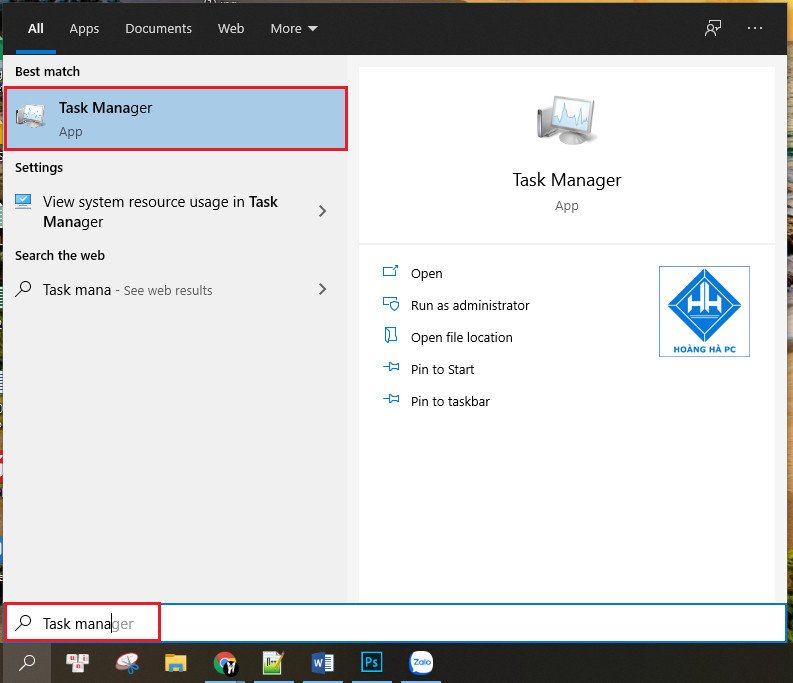793x683 pixels.
Task: Launch Photoshop from the taskbar
Action: (372, 662)
